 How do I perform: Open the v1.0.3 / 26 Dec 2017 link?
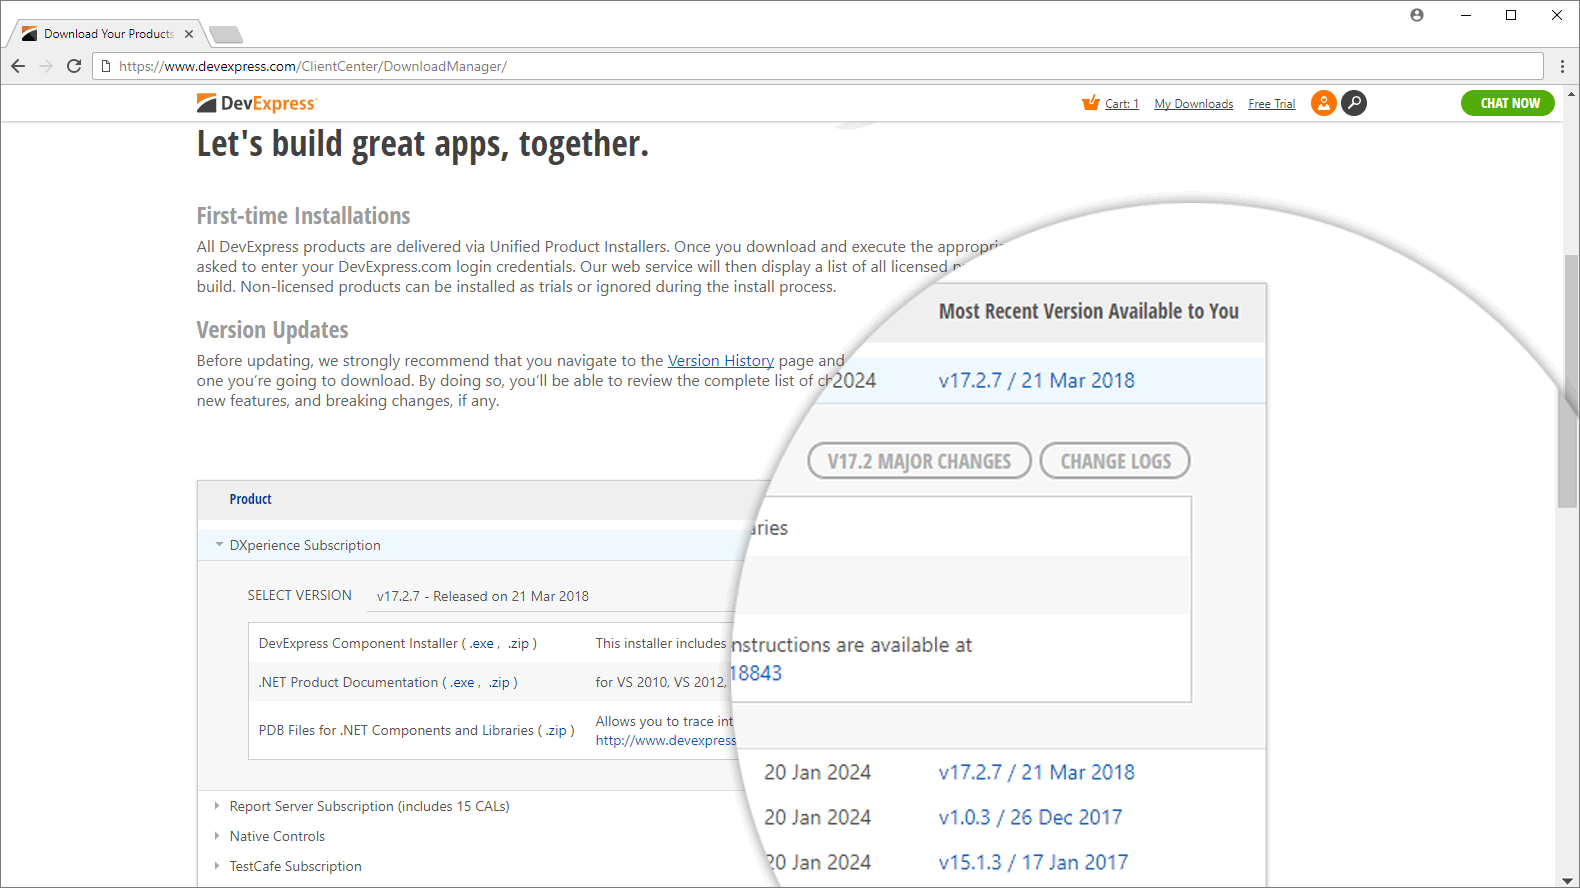[x=1030, y=818]
